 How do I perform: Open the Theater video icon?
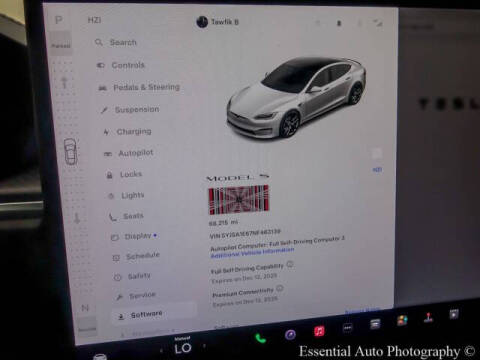[454, 314]
